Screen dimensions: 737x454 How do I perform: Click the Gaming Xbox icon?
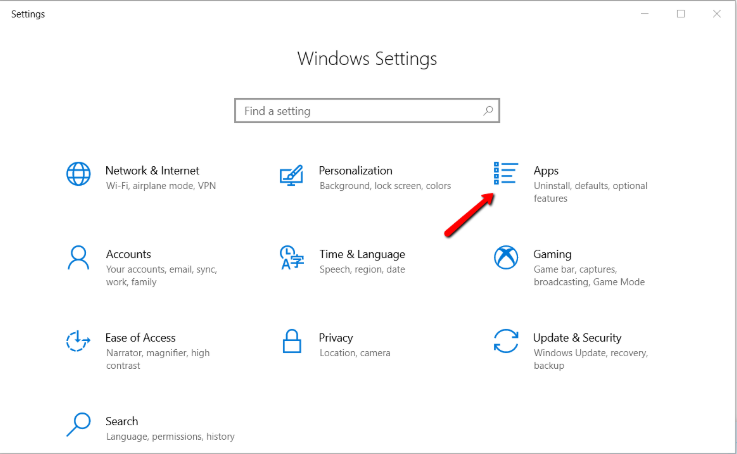[506, 258]
